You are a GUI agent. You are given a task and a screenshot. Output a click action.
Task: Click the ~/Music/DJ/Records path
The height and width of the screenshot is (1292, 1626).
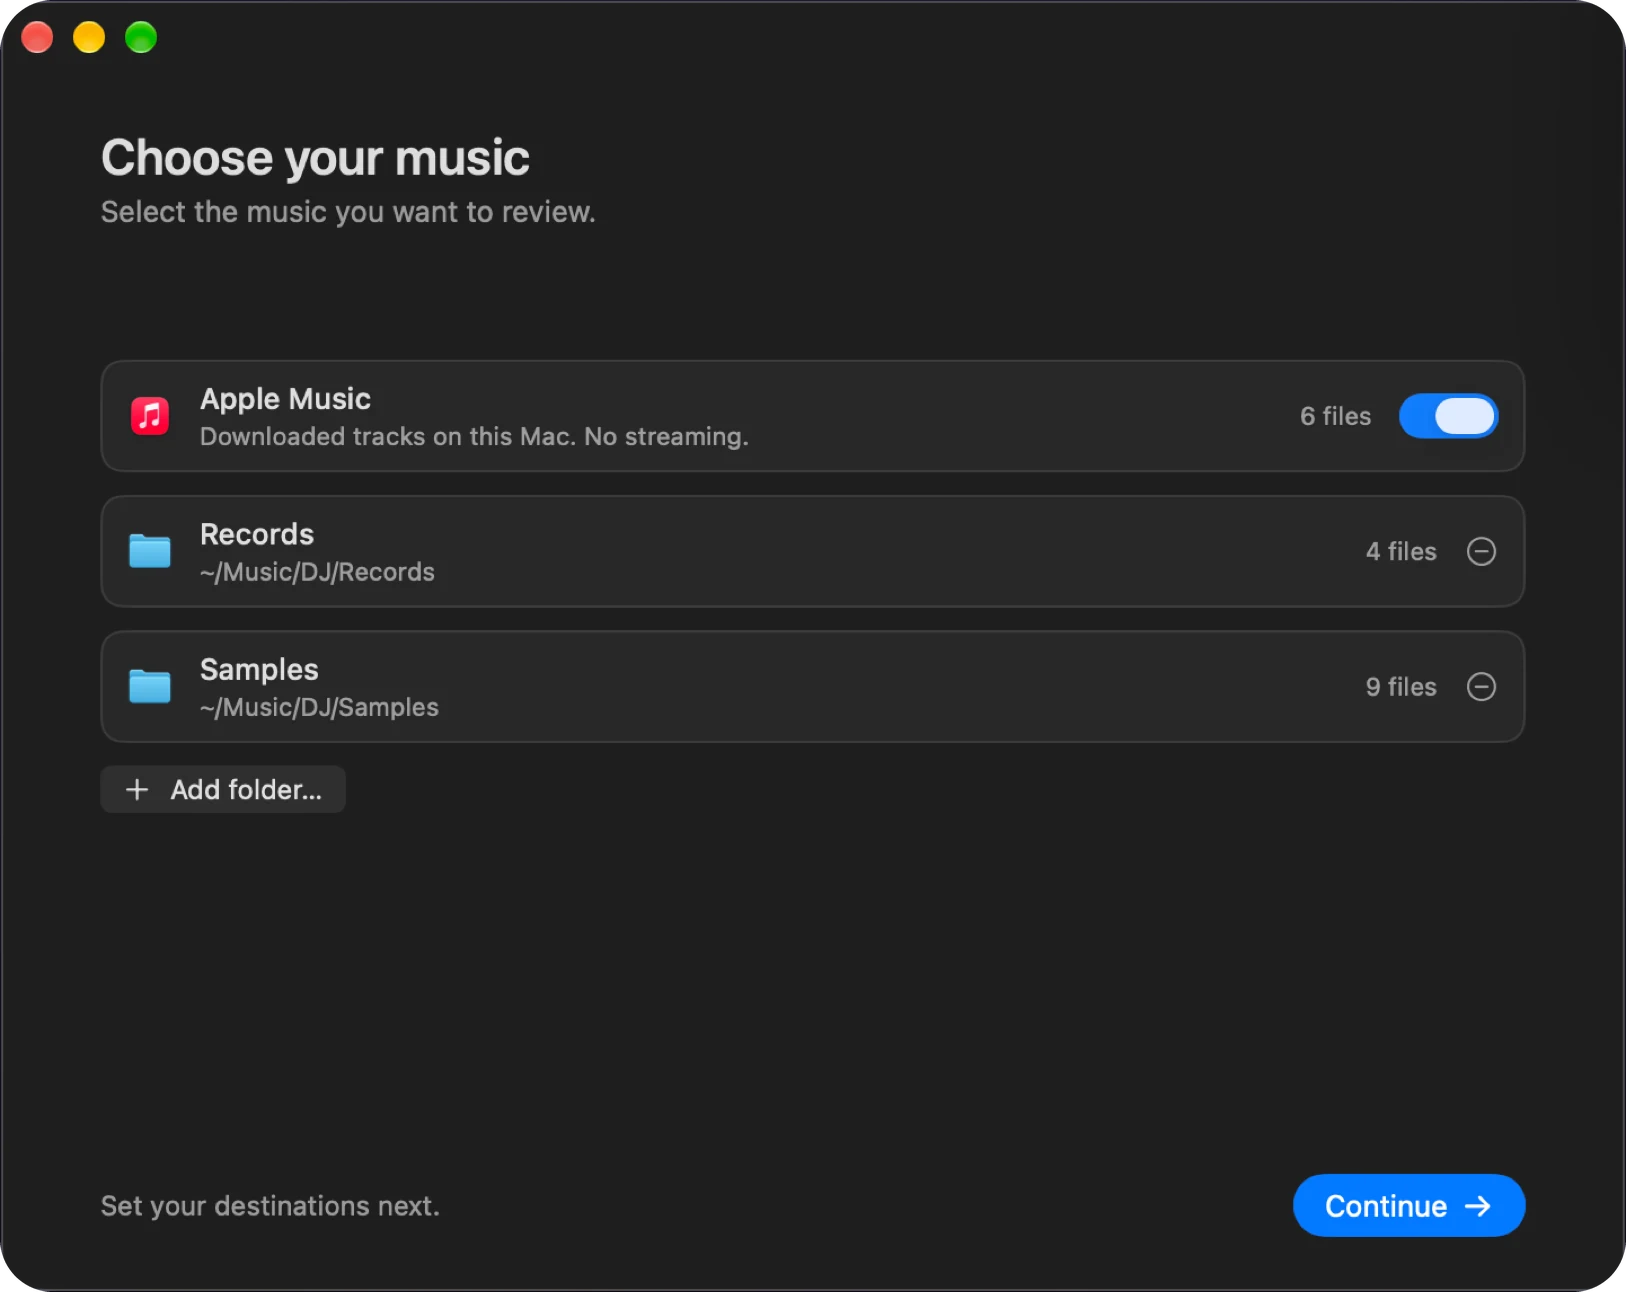tap(317, 572)
